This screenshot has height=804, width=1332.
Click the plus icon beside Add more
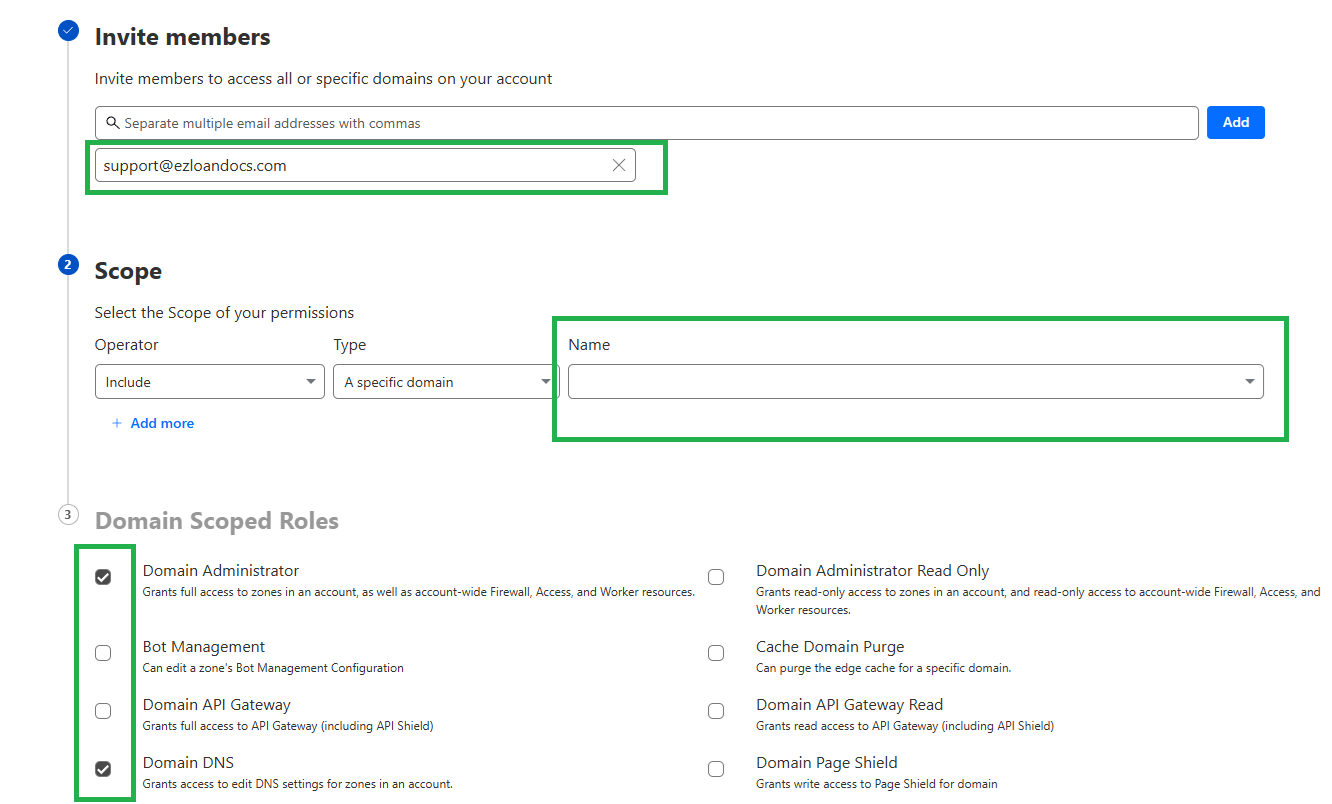[x=117, y=424]
